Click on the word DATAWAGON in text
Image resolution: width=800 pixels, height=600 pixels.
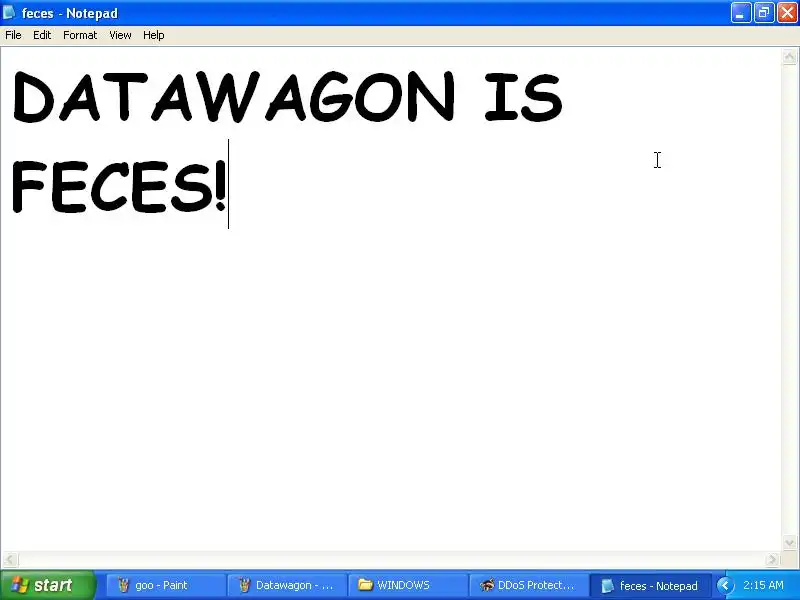(x=234, y=96)
